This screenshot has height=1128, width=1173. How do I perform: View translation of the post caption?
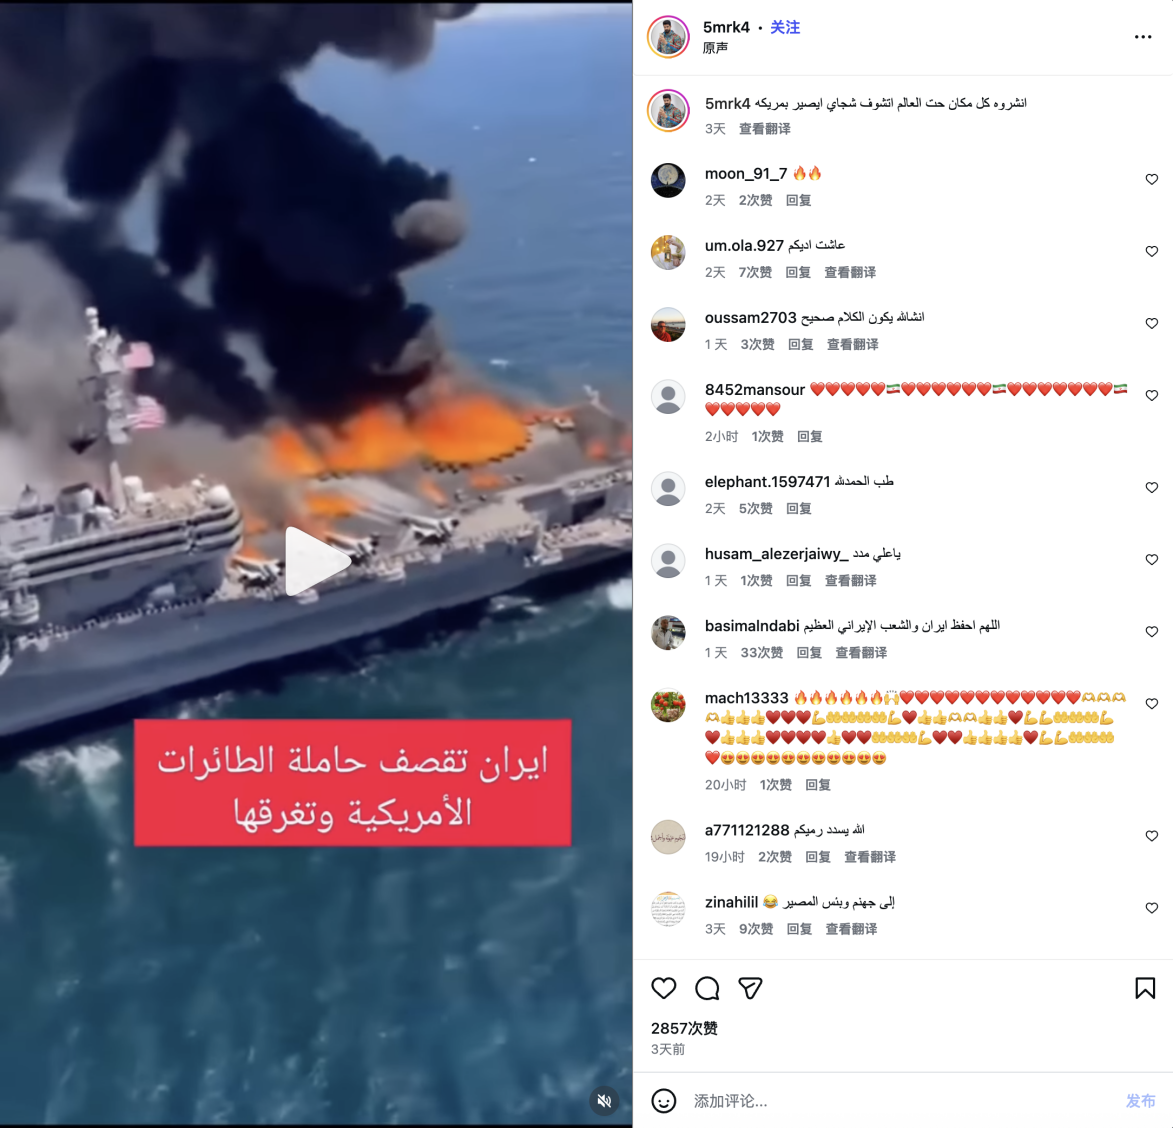[765, 129]
